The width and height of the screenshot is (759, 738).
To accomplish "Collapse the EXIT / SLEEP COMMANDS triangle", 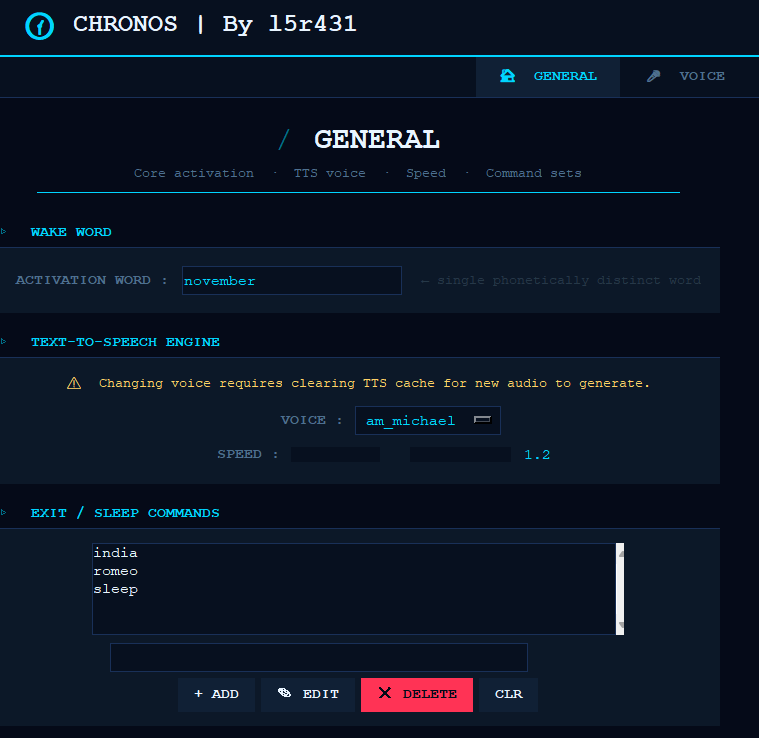I will (x=3, y=512).
